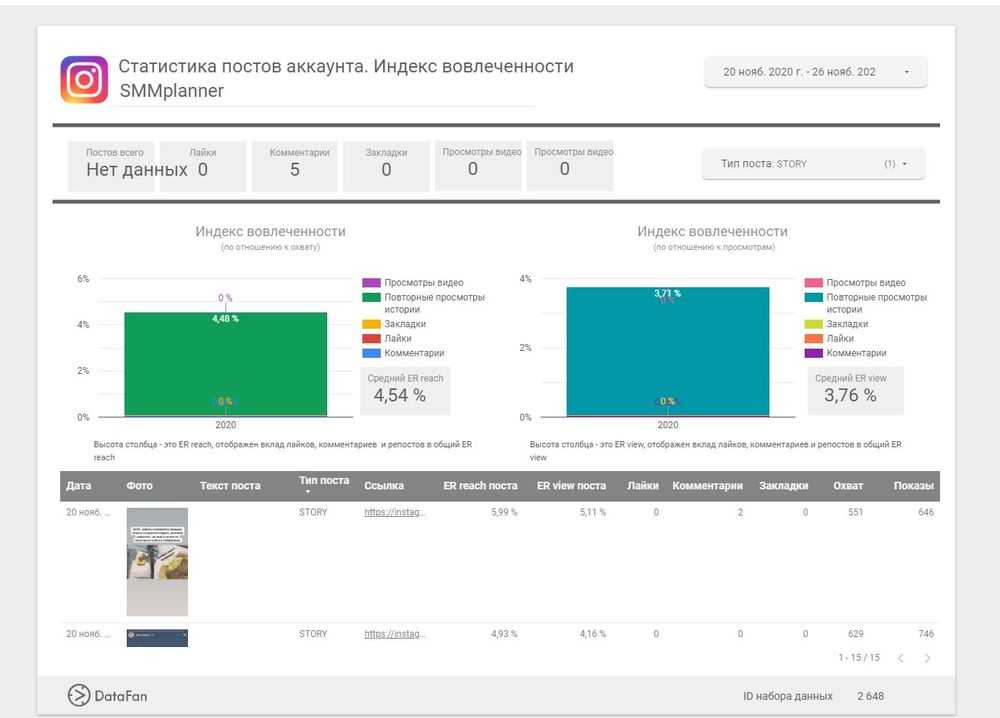Click the note starting Высота столбца - это ER reach
1000x718 pixels.
coord(283,451)
